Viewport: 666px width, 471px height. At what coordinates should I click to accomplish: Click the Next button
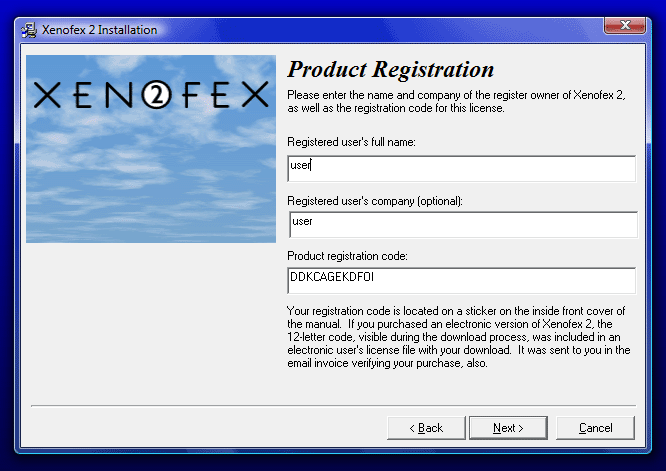[x=508, y=428]
